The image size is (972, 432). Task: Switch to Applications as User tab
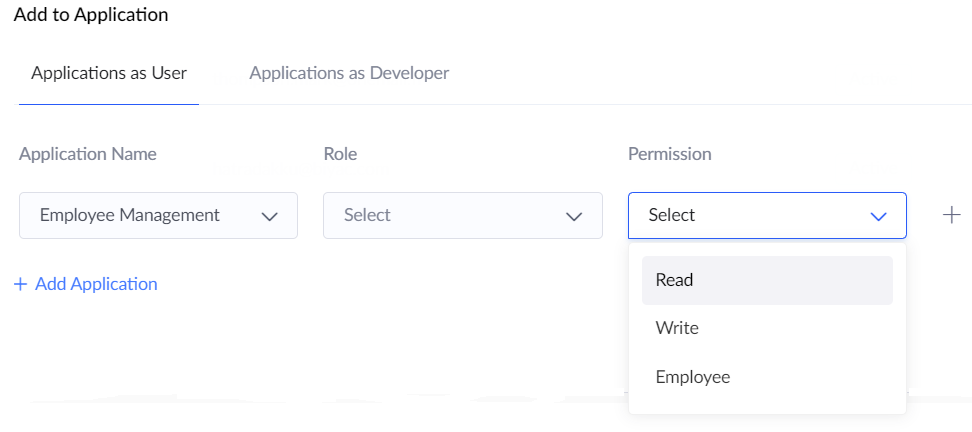(x=109, y=73)
